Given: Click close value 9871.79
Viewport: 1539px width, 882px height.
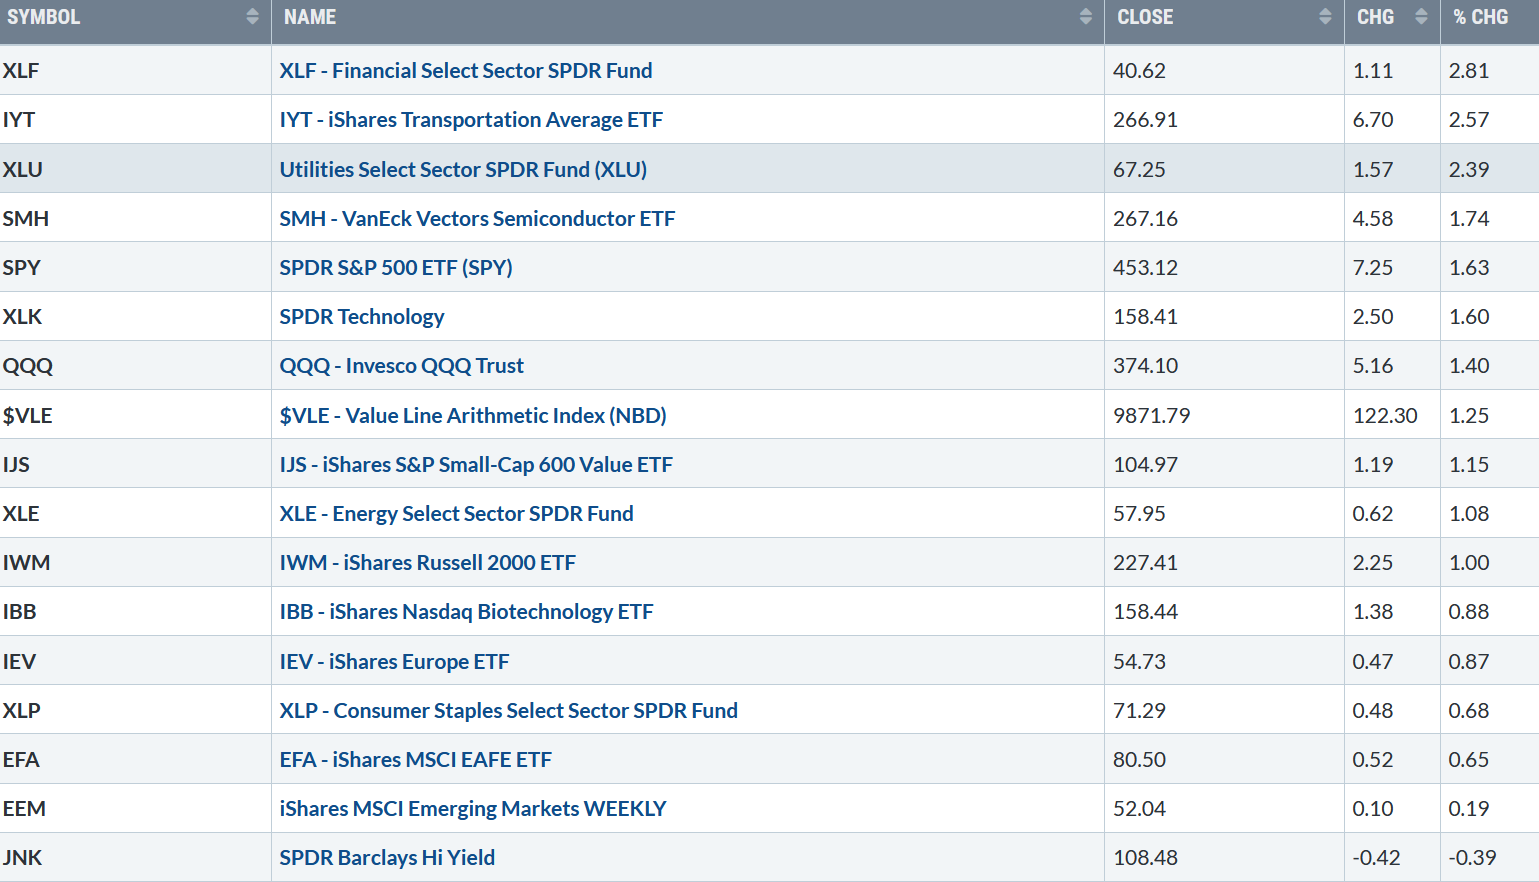Looking at the screenshot, I should click(x=1151, y=416).
